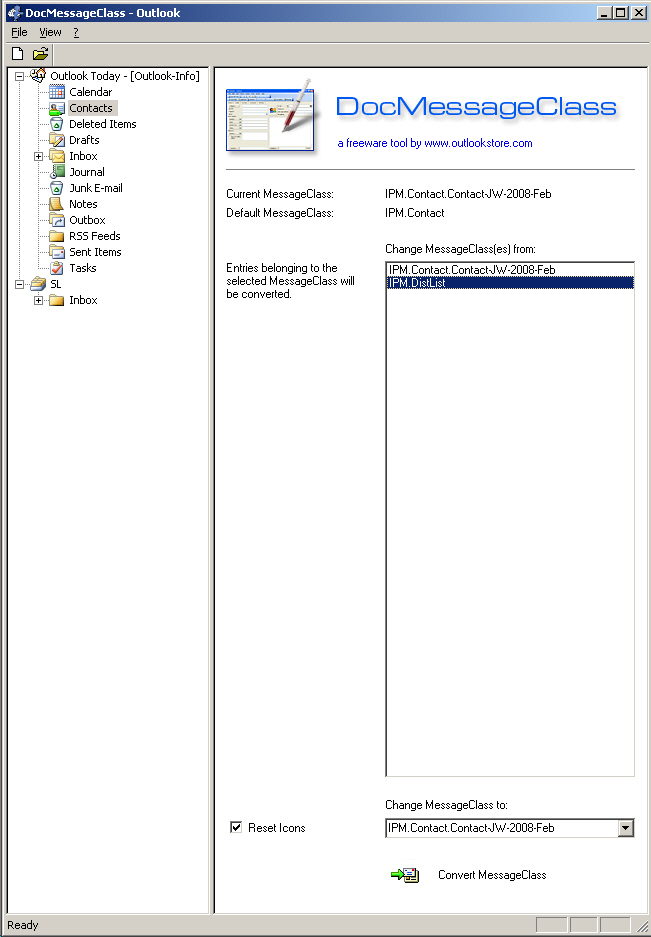Click the Convert MessageClass button label

(492, 875)
